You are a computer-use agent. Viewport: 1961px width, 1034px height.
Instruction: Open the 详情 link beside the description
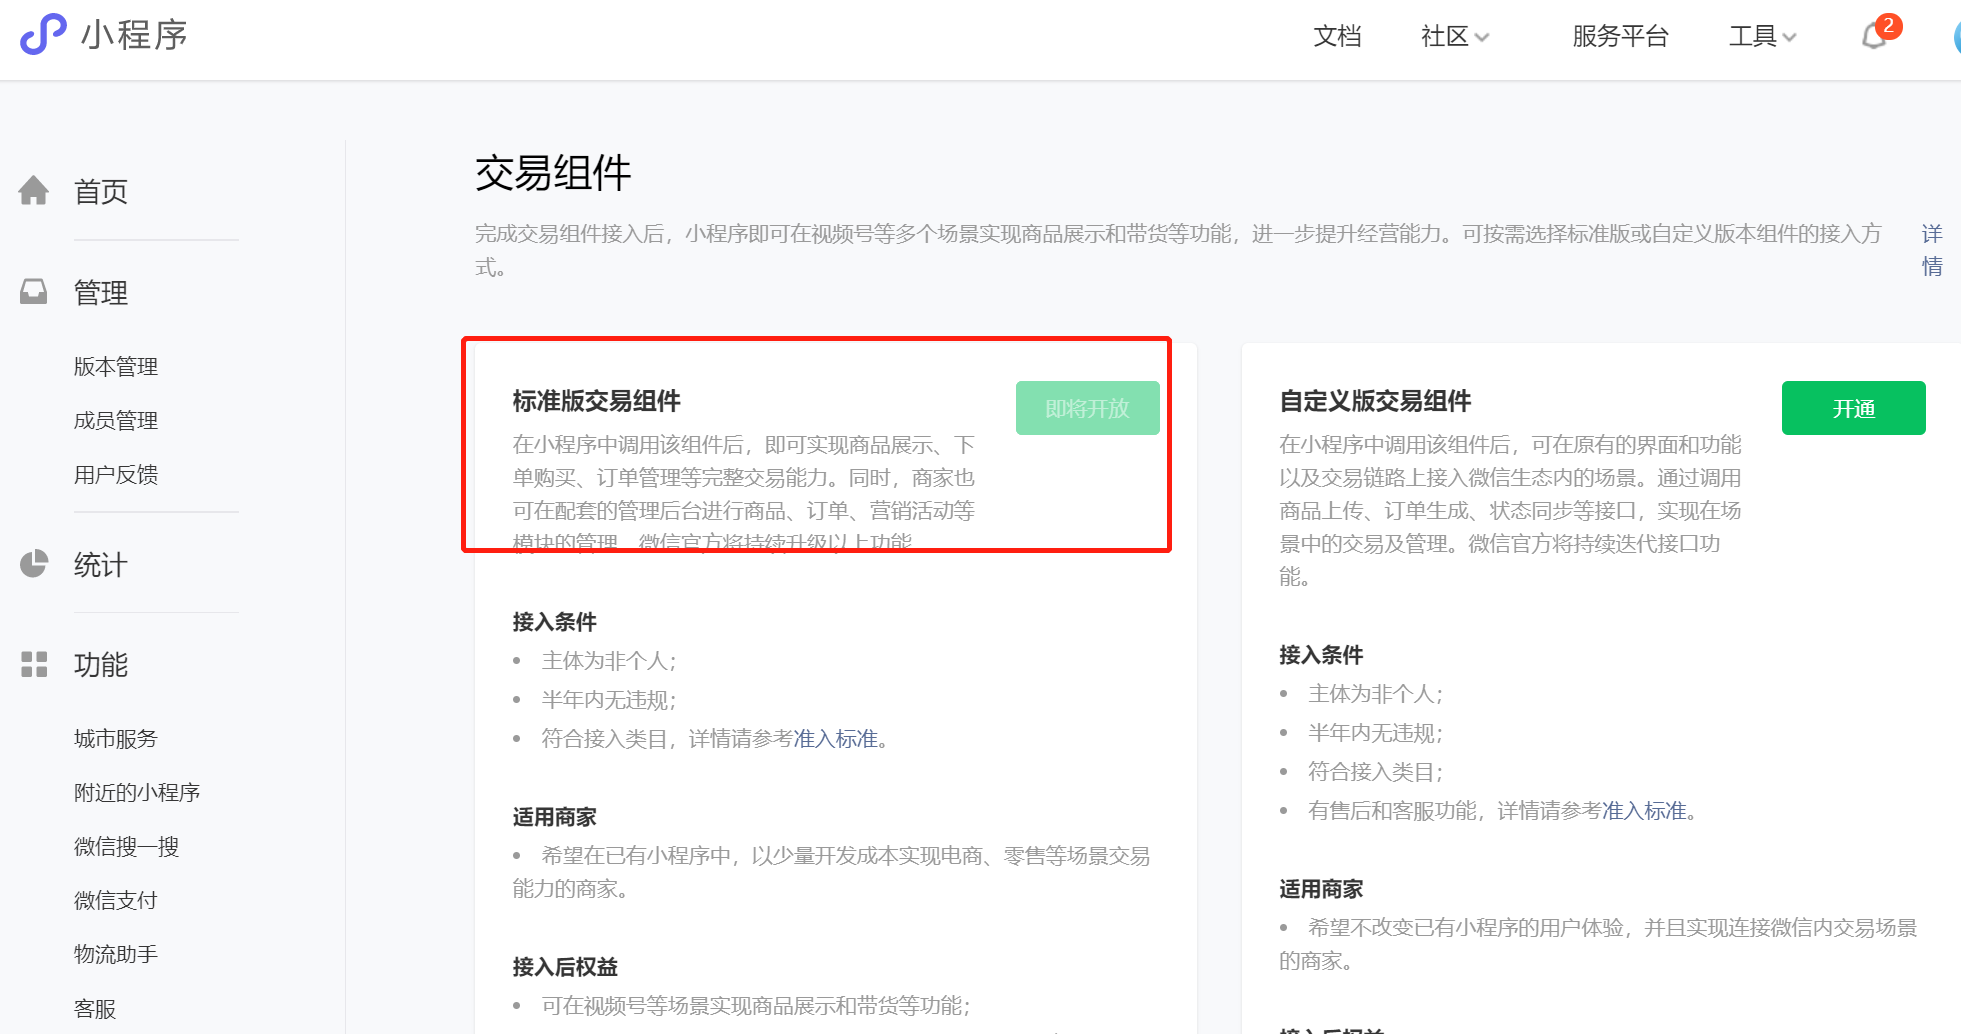tap(1932, 250)
